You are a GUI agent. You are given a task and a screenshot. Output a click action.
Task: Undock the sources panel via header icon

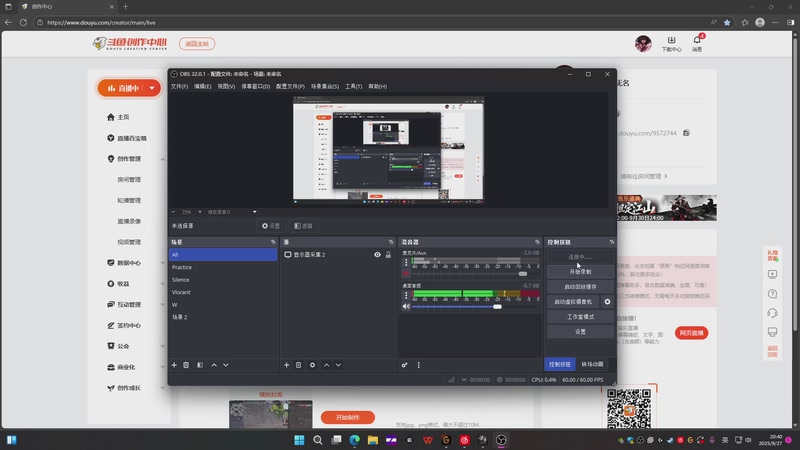391,242
